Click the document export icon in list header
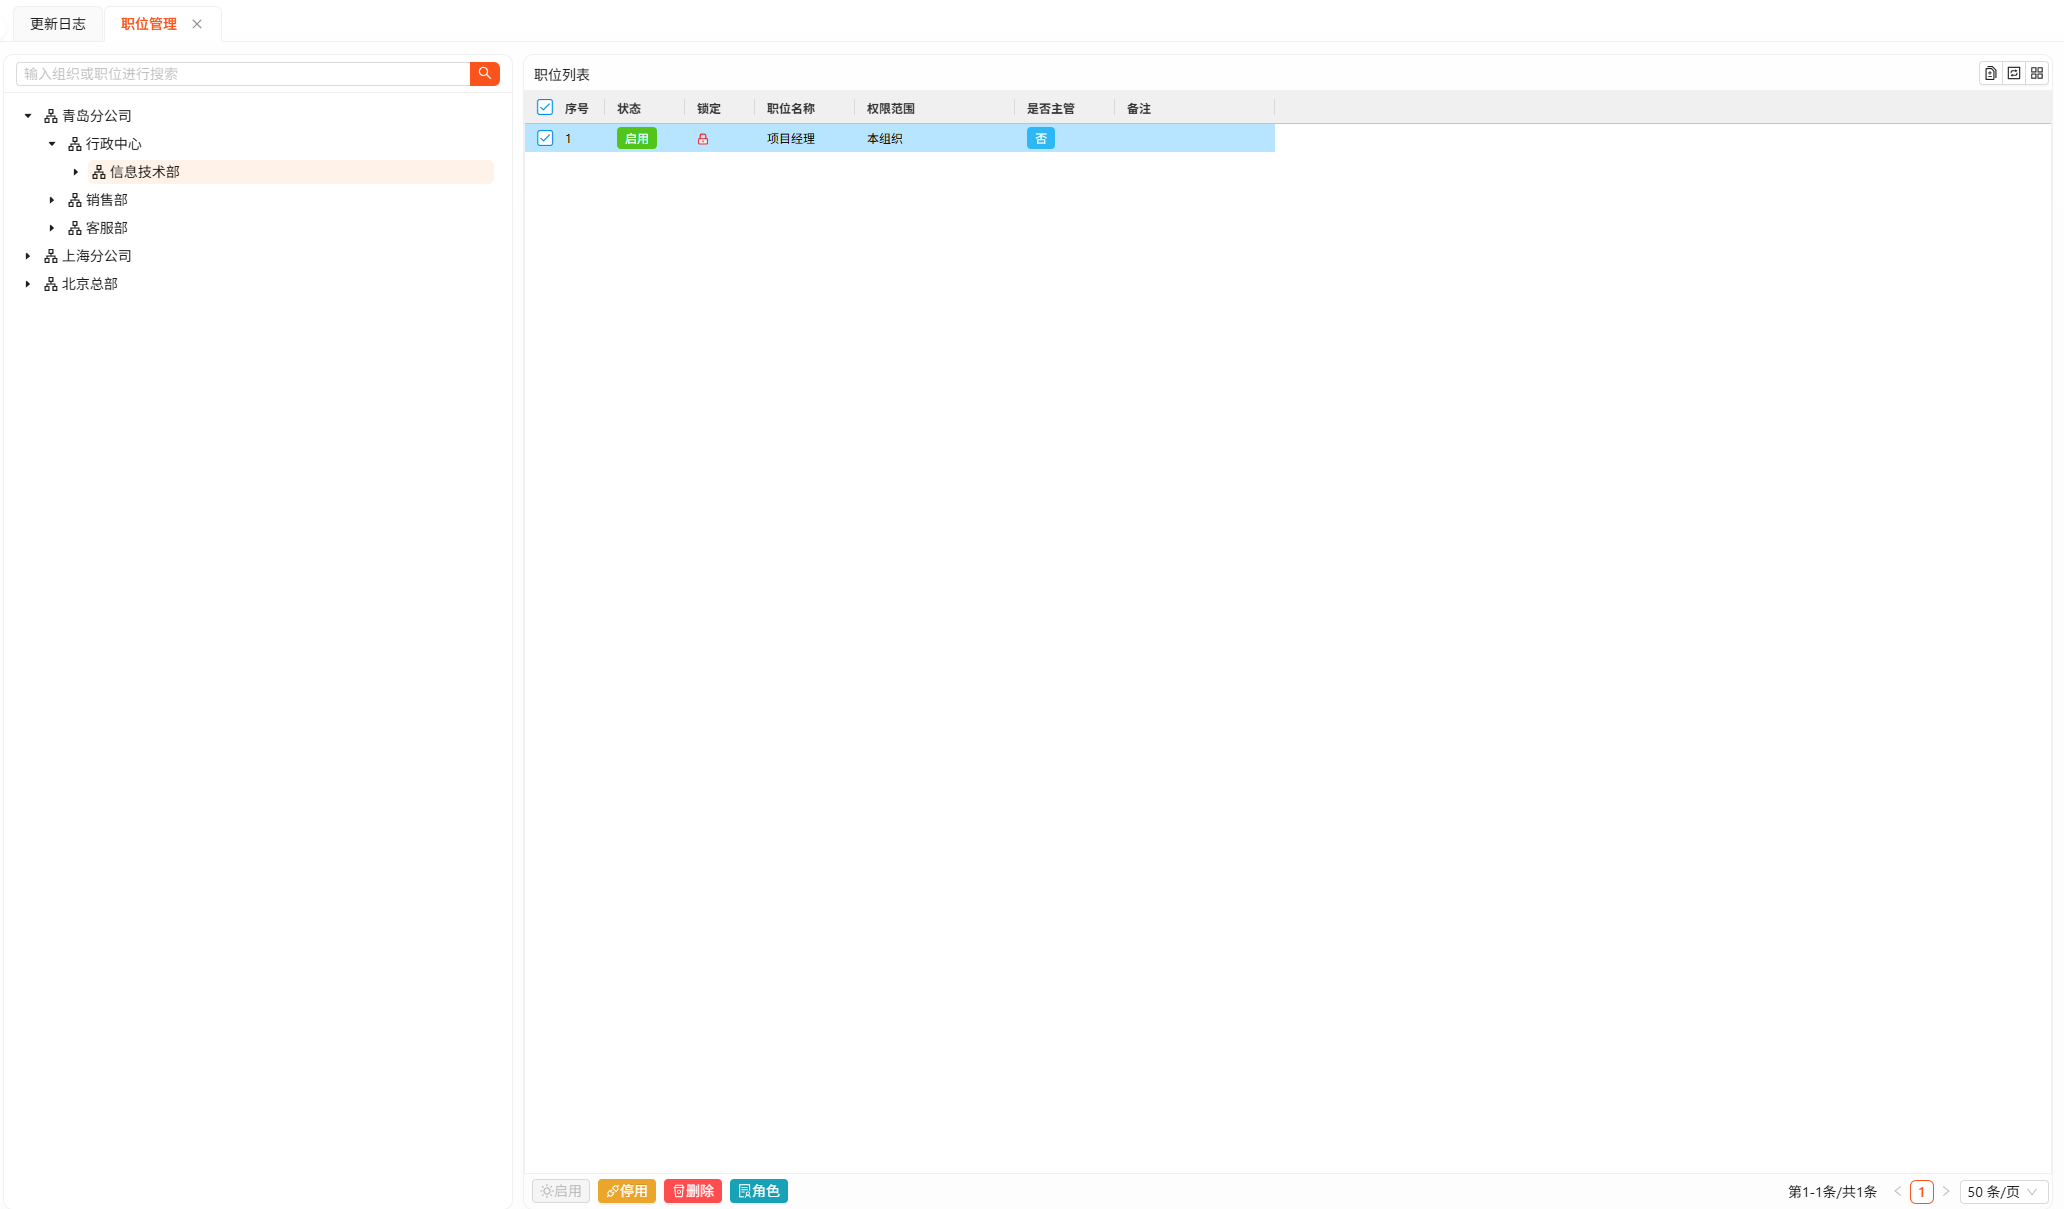The width and height of the screenshot is (2064, 1209). 1990,73
